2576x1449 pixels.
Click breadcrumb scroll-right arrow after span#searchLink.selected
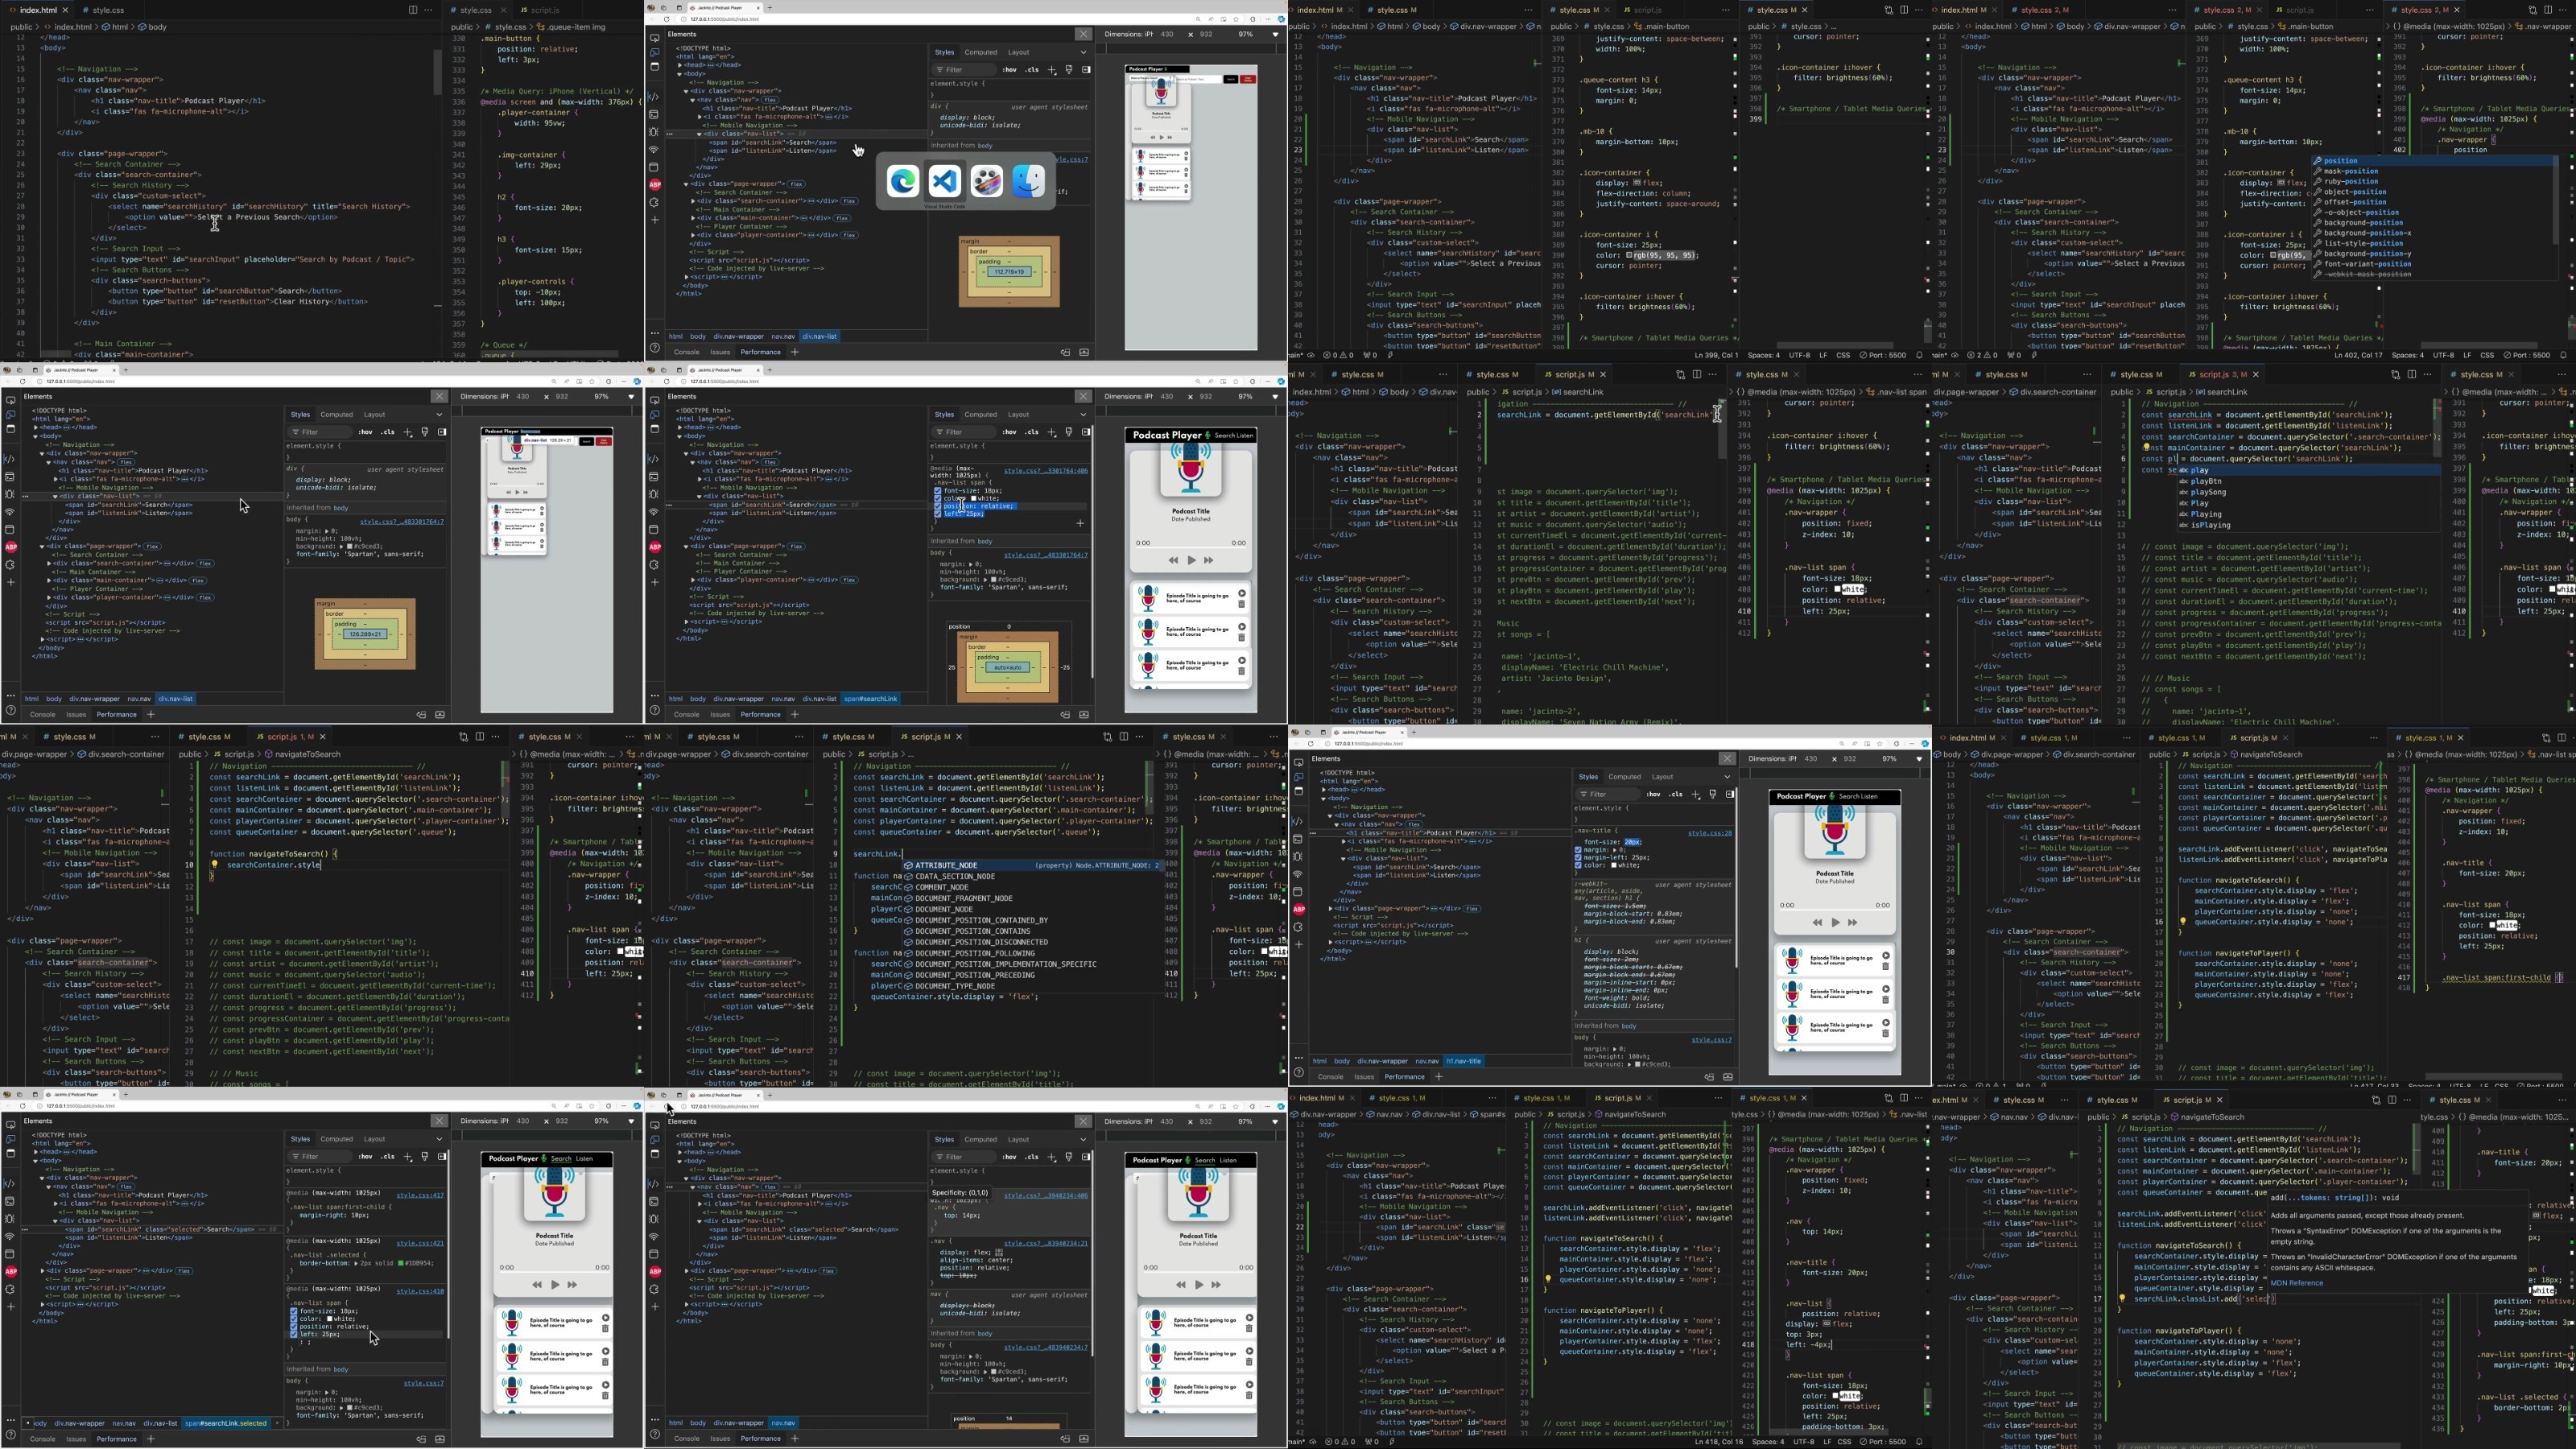(x=277, y=1423)
